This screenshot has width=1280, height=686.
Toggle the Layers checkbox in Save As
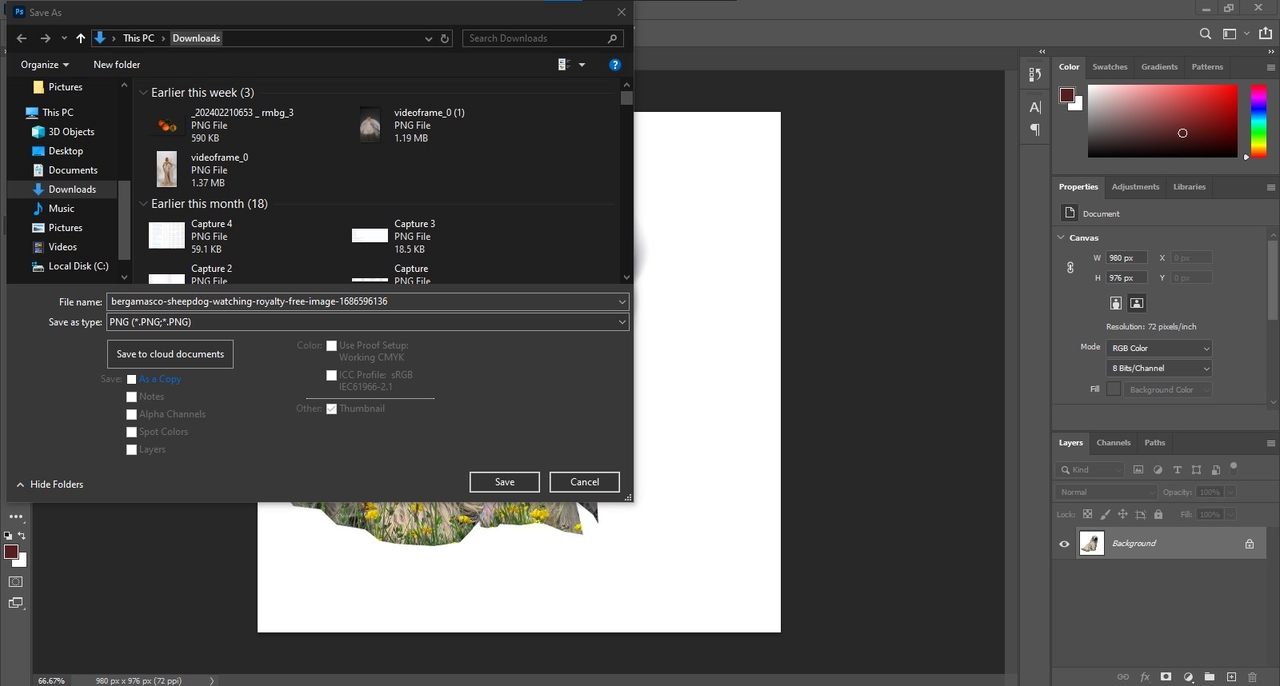(x=131, y=450)
